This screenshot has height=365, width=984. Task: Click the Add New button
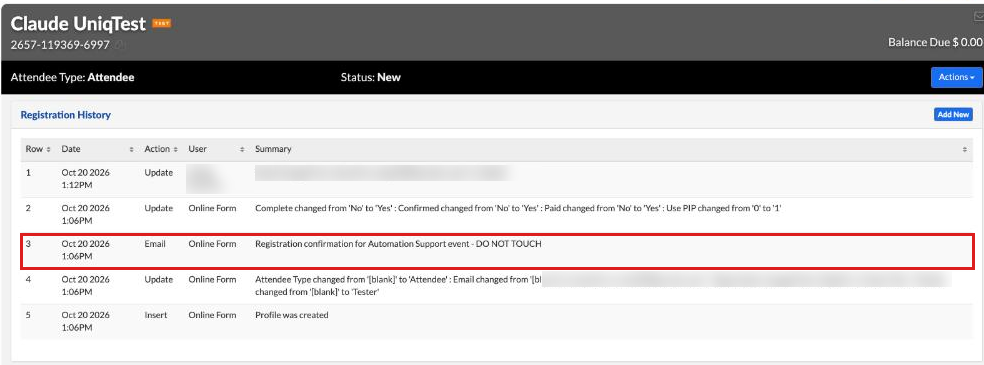point(953,114)
